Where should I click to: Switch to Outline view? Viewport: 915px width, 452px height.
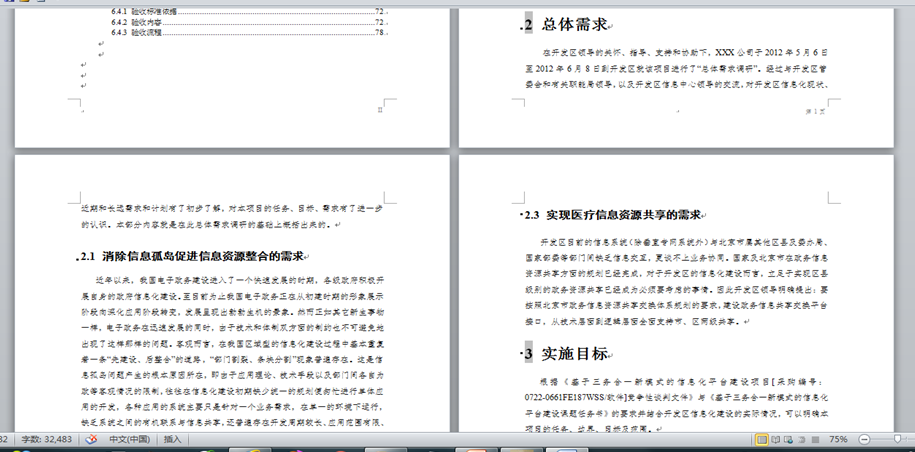(802, 439)
